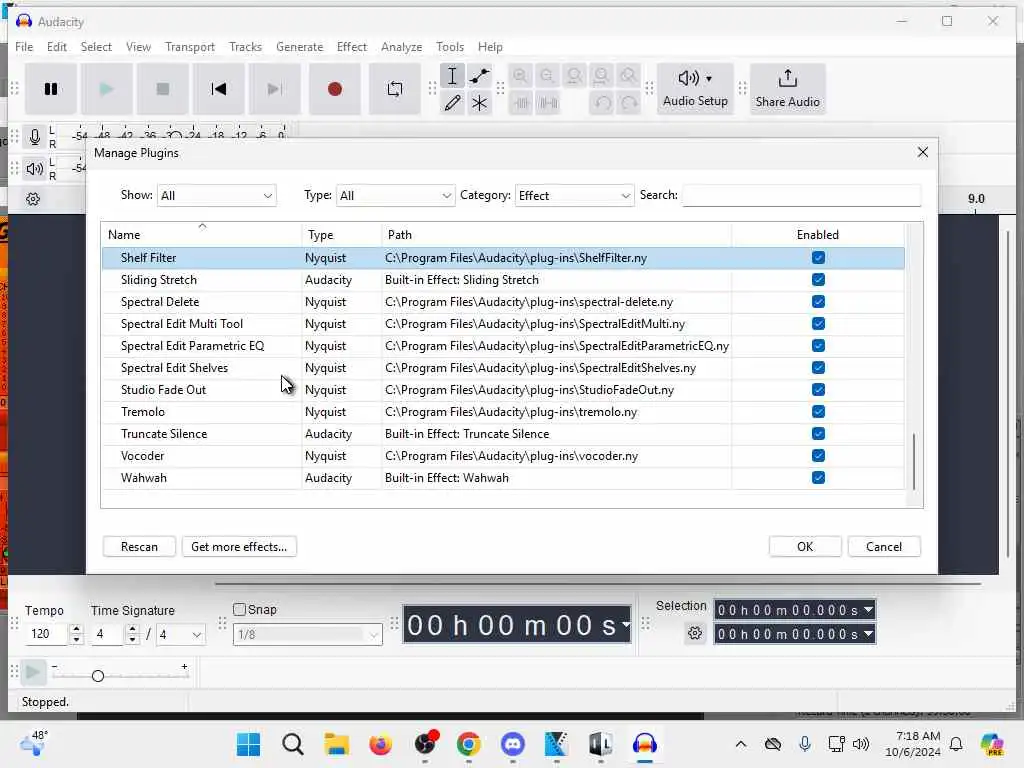Click the Redo arrow icon
The width and height of the screenshot is (1024, 768).
click(x=629, y=103)
